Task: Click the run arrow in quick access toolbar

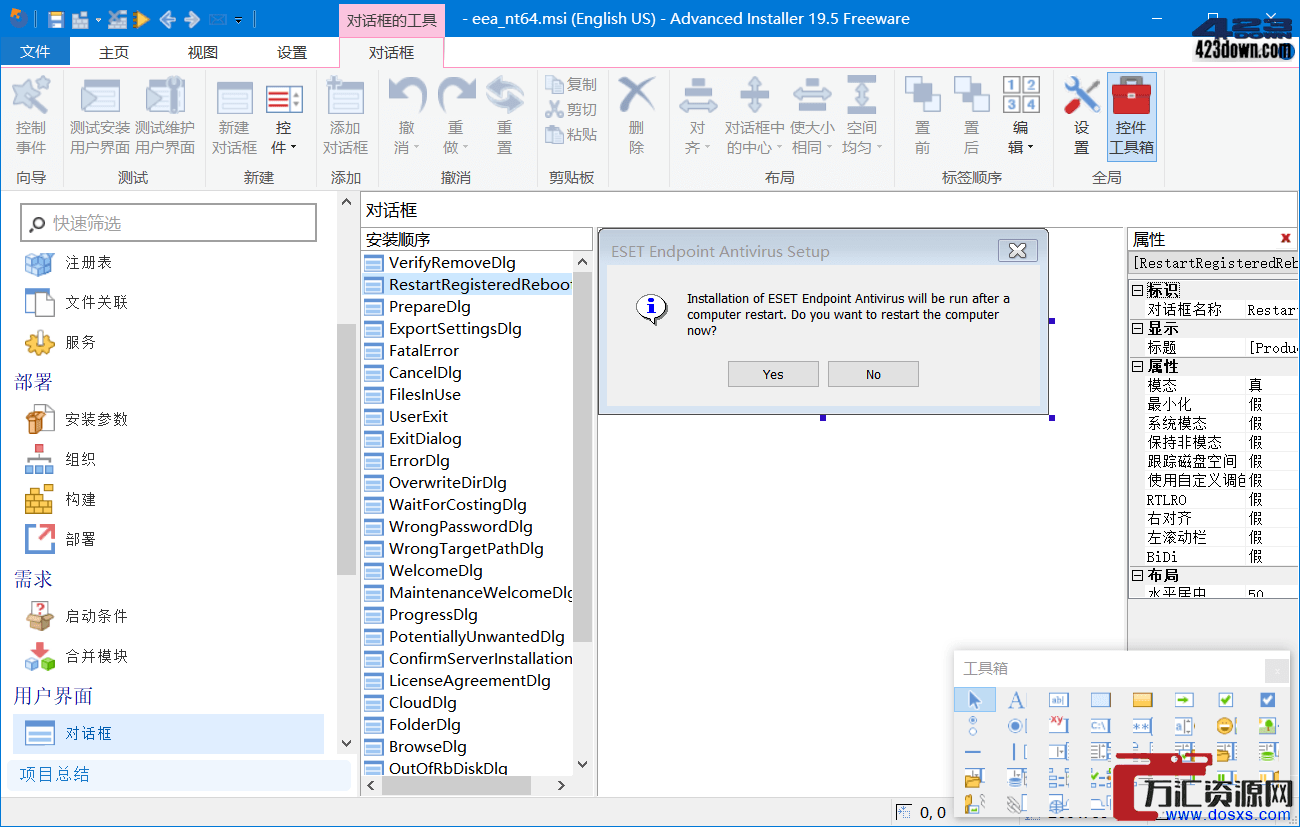Action: click(x=141, y=19)
